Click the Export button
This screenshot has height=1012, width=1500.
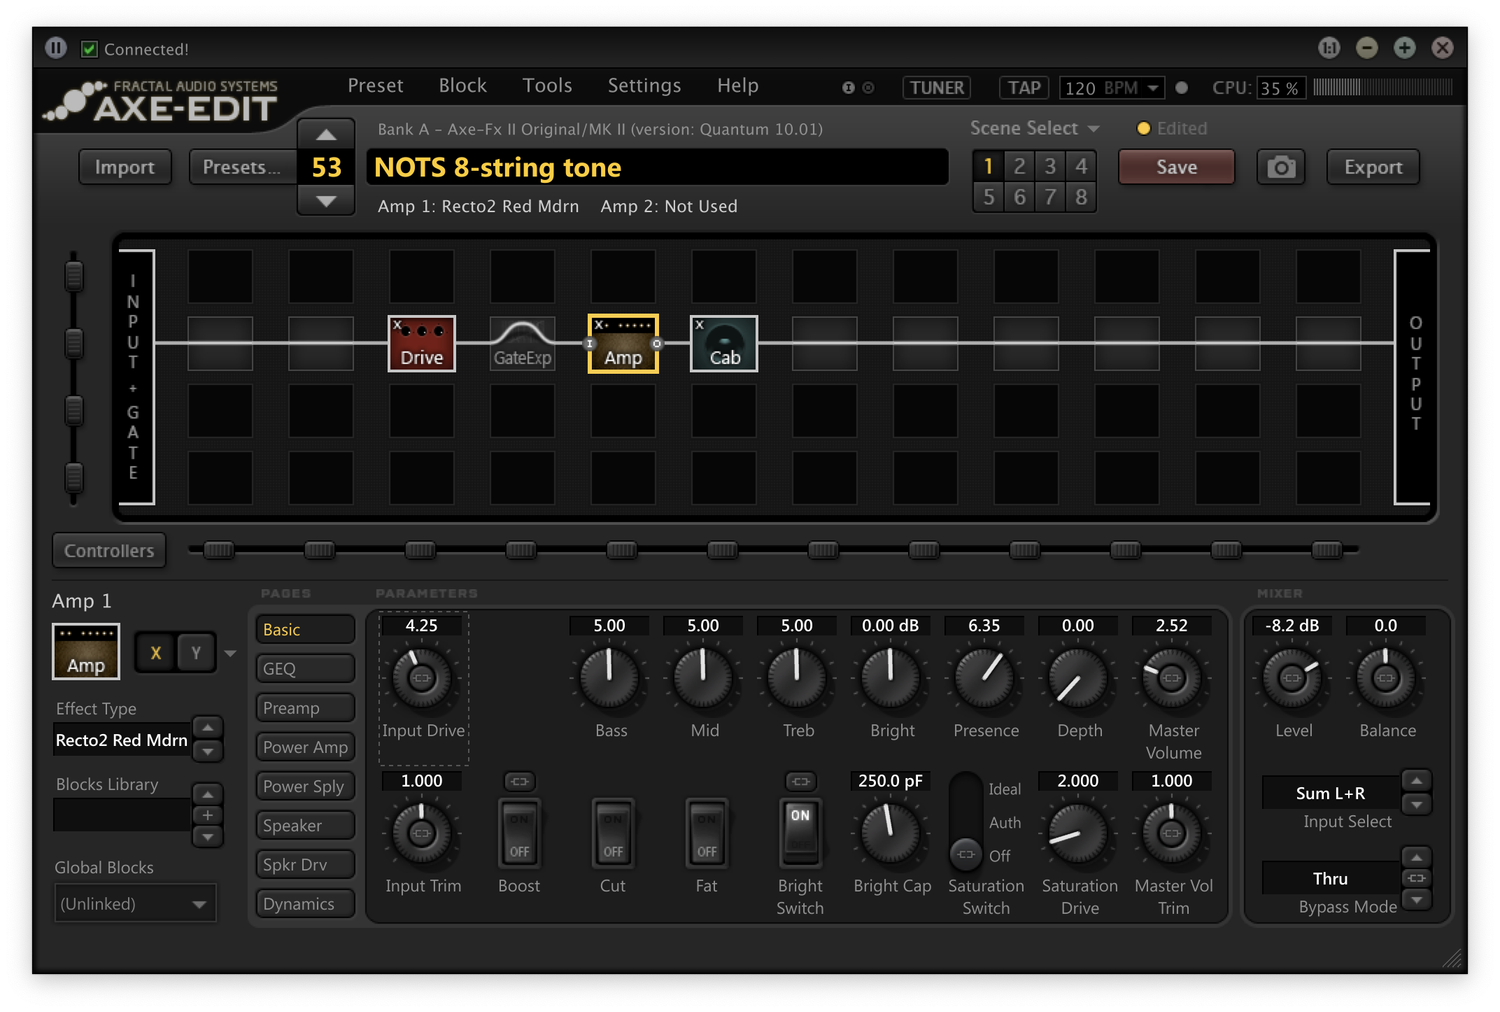coord(1372,167)
